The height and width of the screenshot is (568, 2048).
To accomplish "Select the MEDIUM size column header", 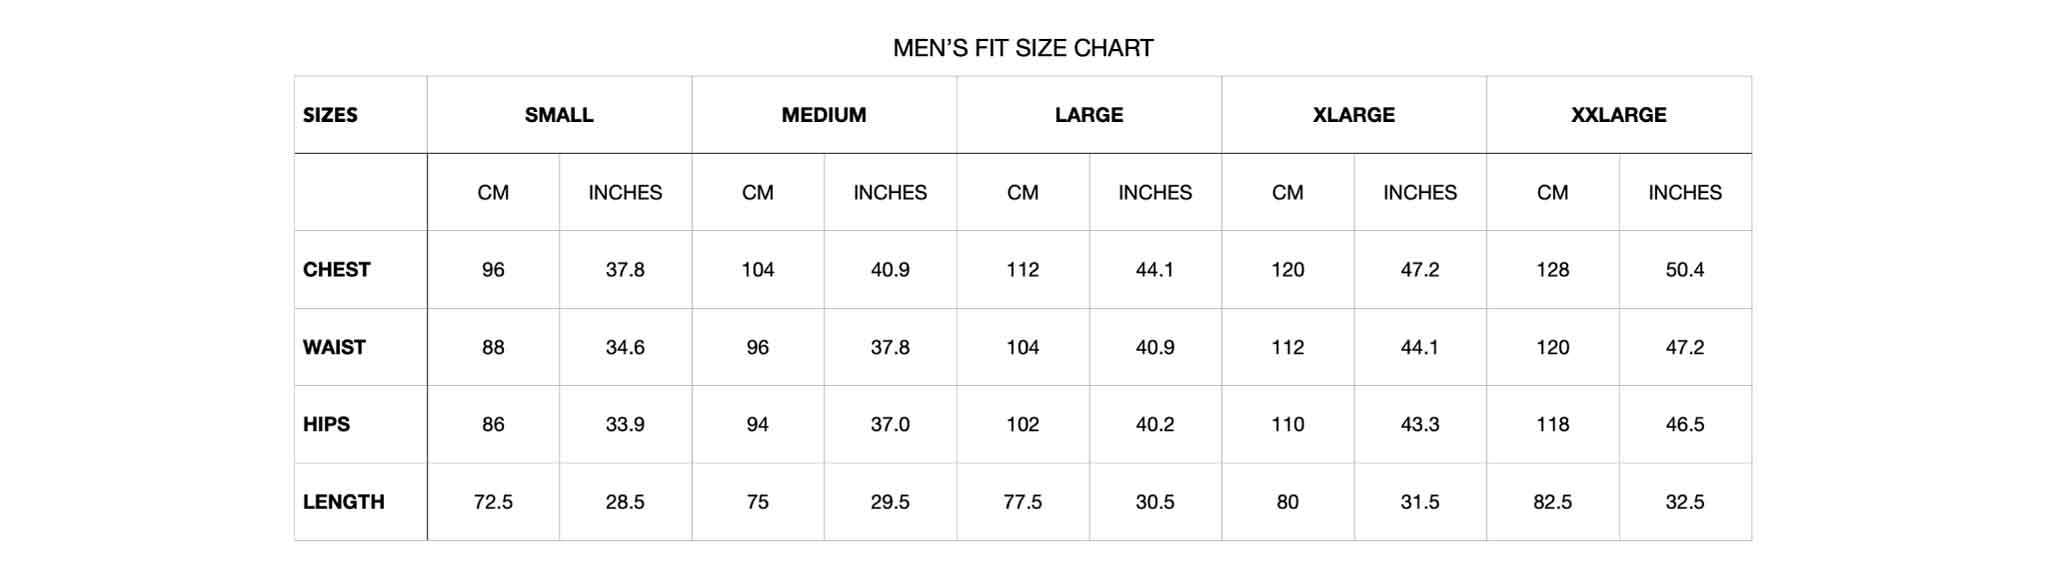I will coord(824,115).
